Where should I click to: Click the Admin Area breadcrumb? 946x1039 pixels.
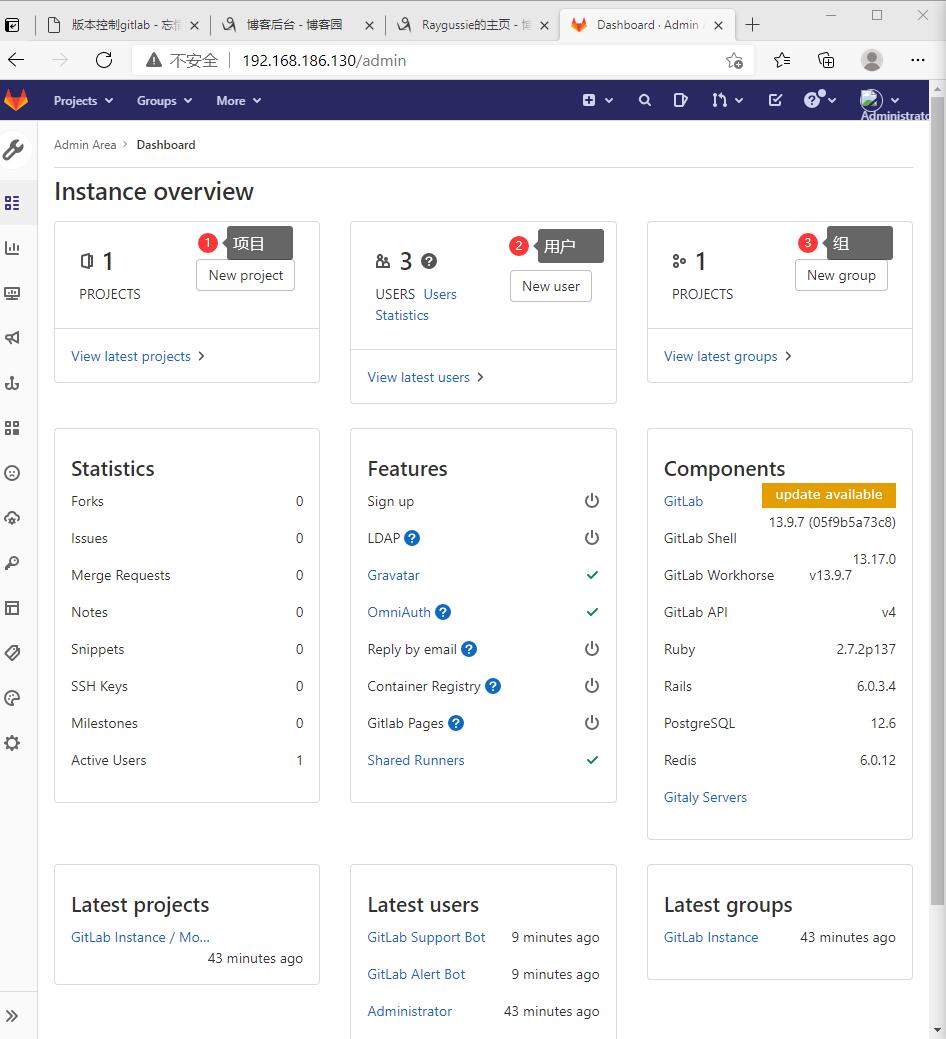click(85, 145)
